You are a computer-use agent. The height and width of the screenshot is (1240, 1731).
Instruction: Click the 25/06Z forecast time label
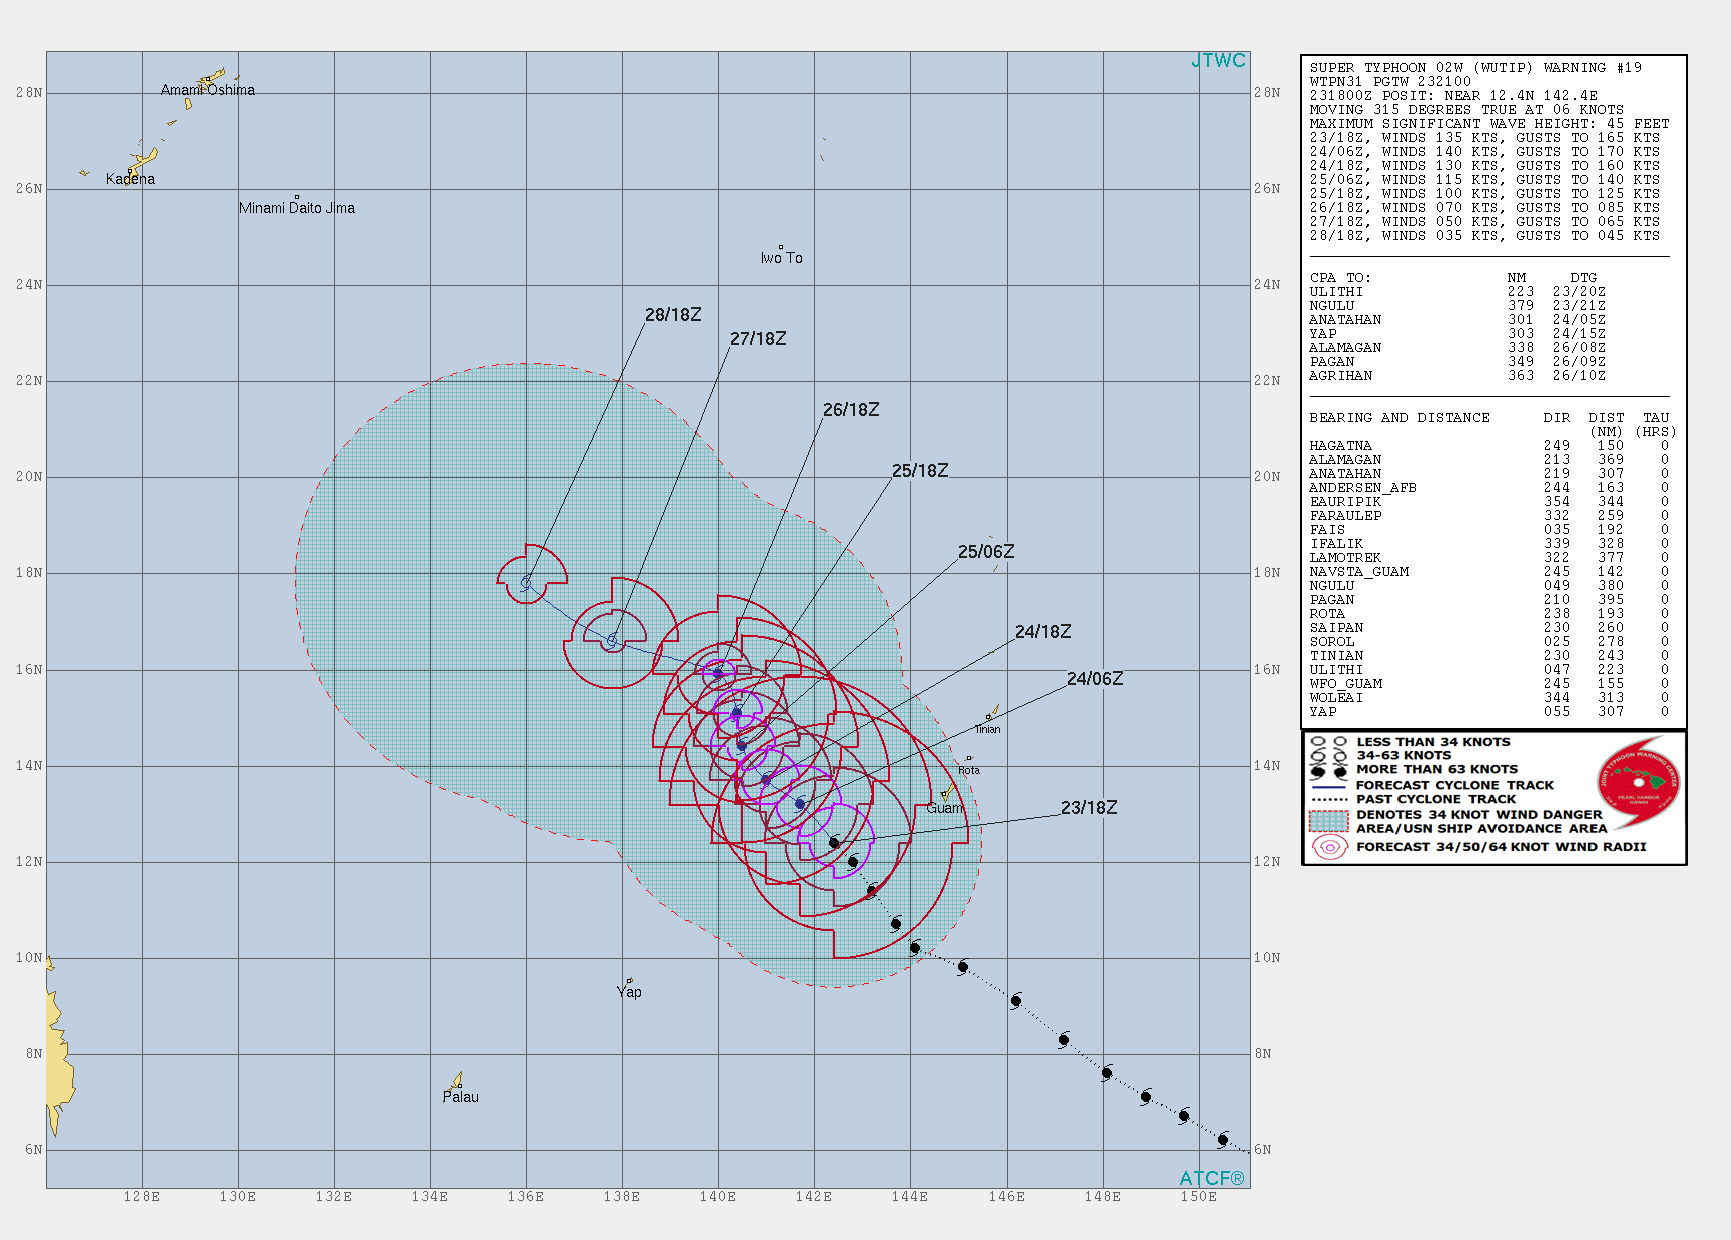[x=985, y=552]
